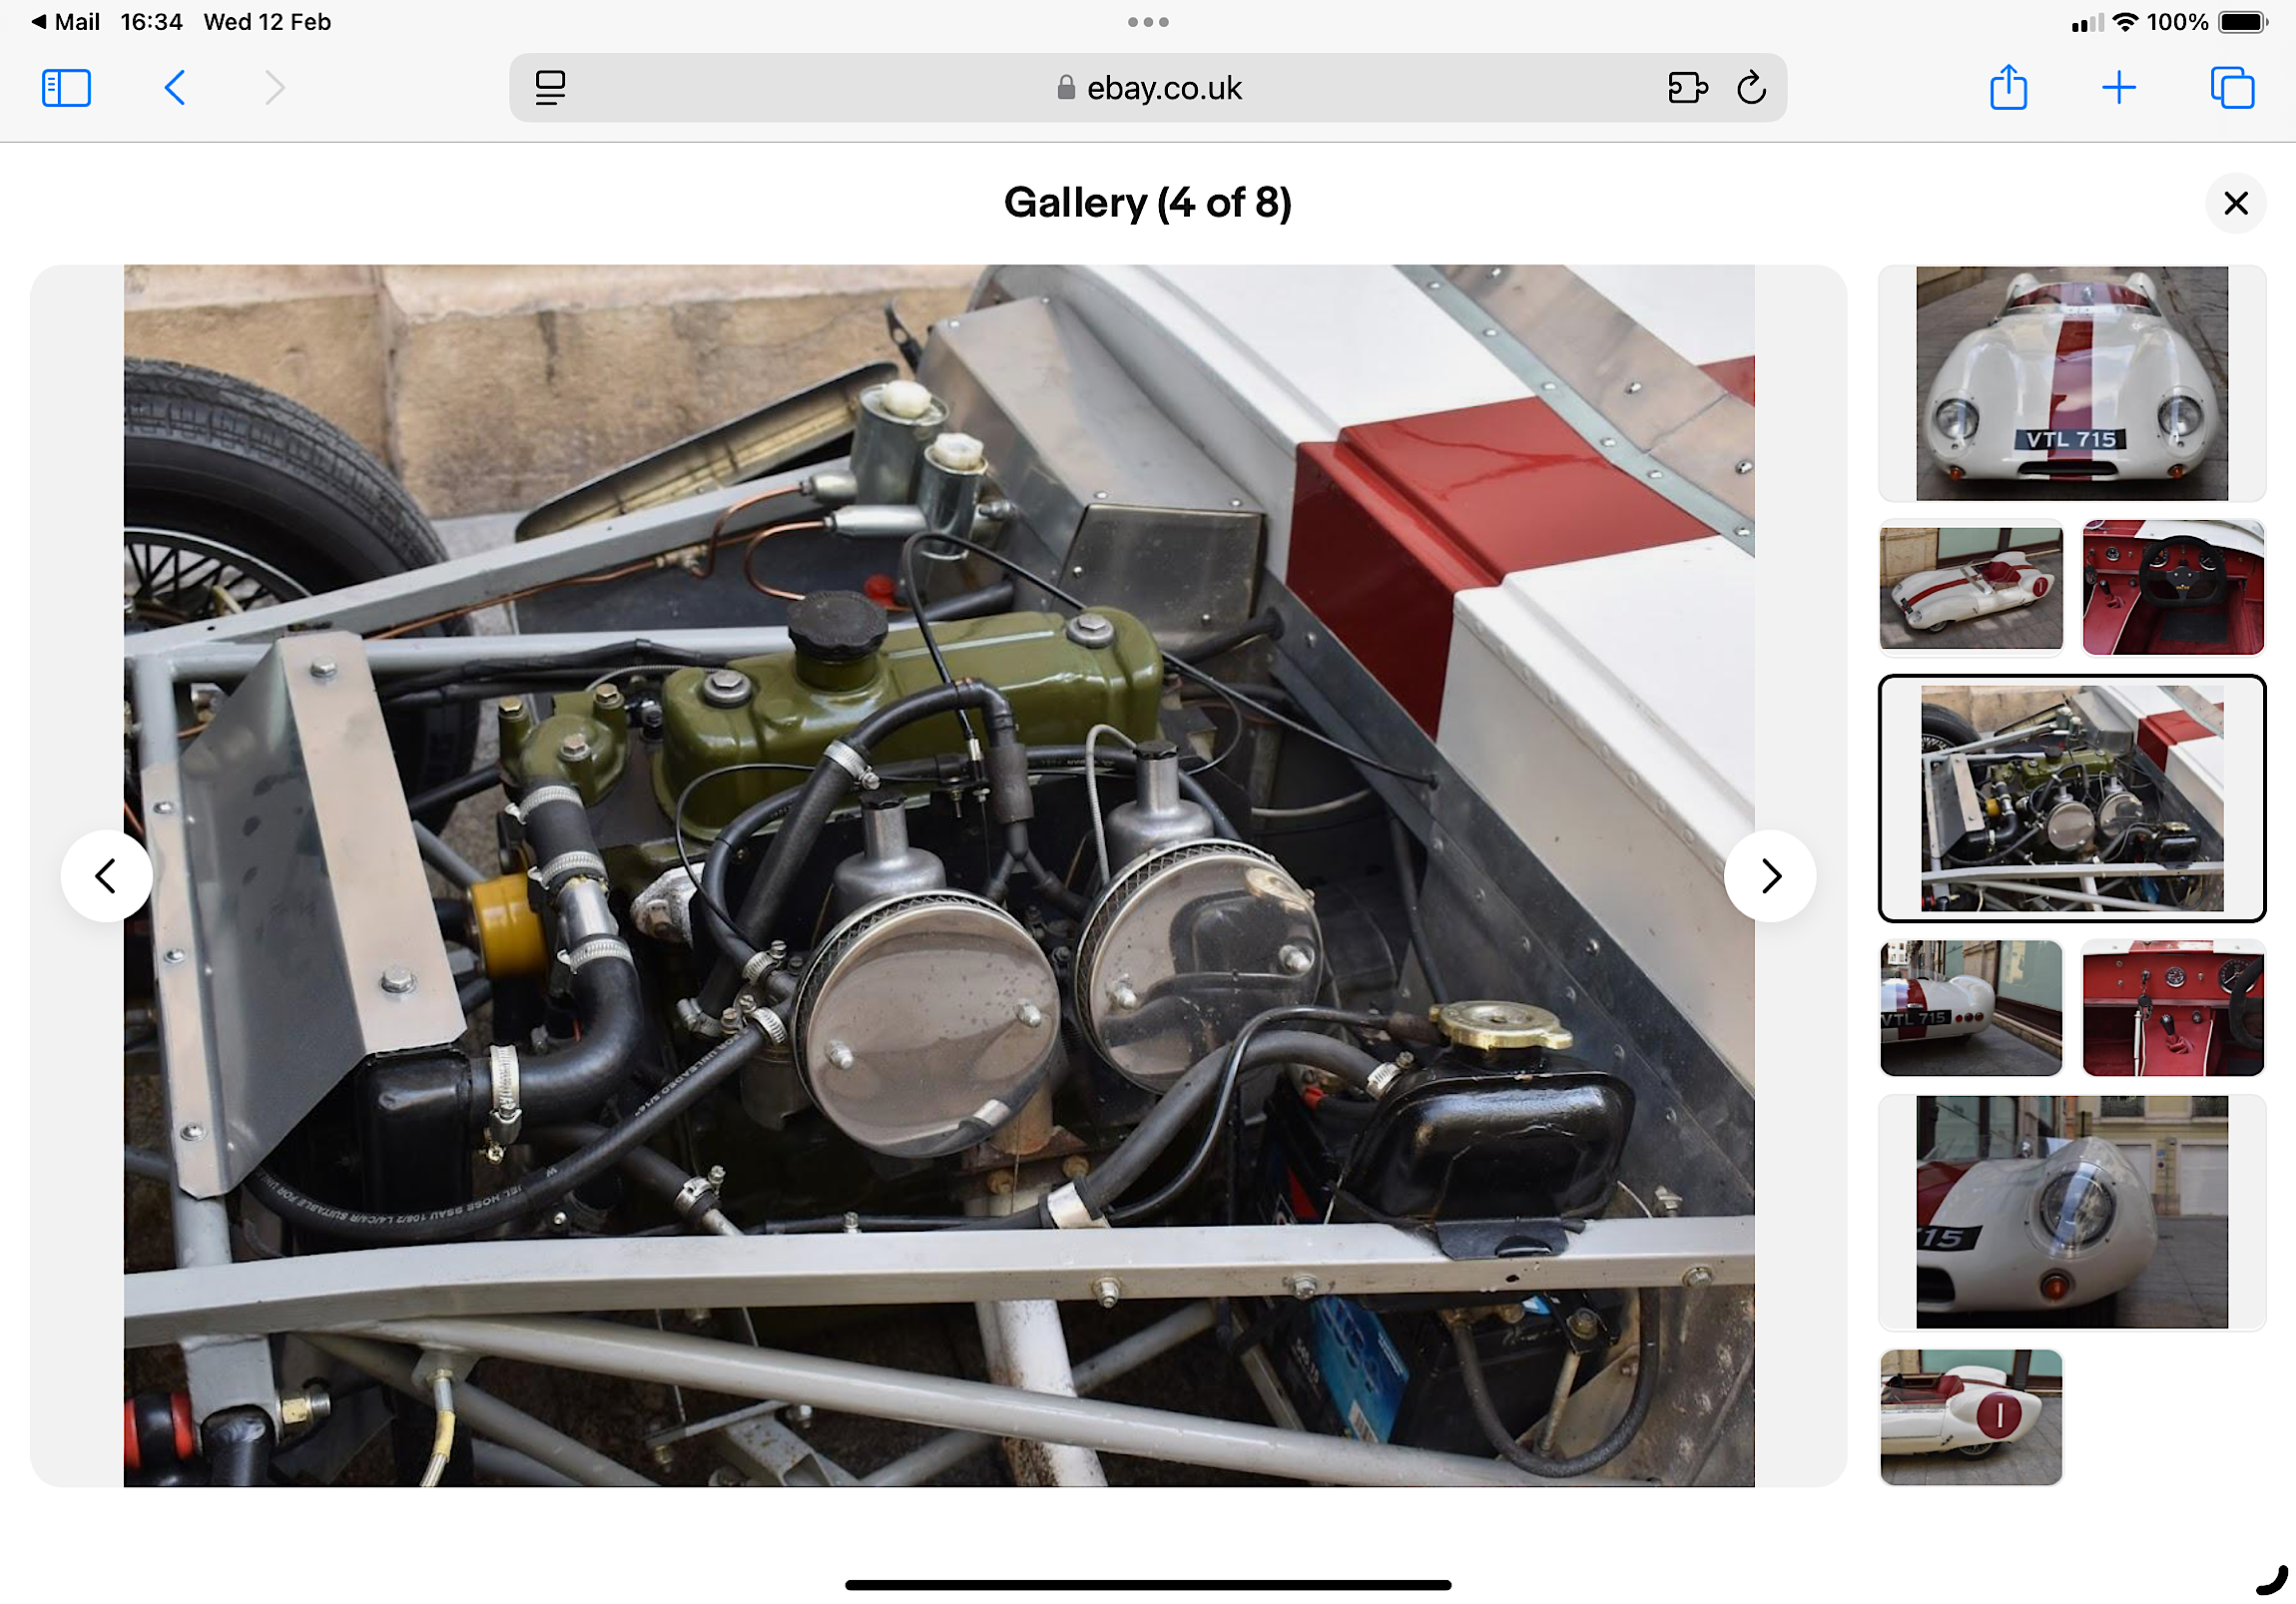Image resolution: width=2296 pixels, height=1604 pixels.
Task: Select the side view car thumbnail
Action: 1970,588
